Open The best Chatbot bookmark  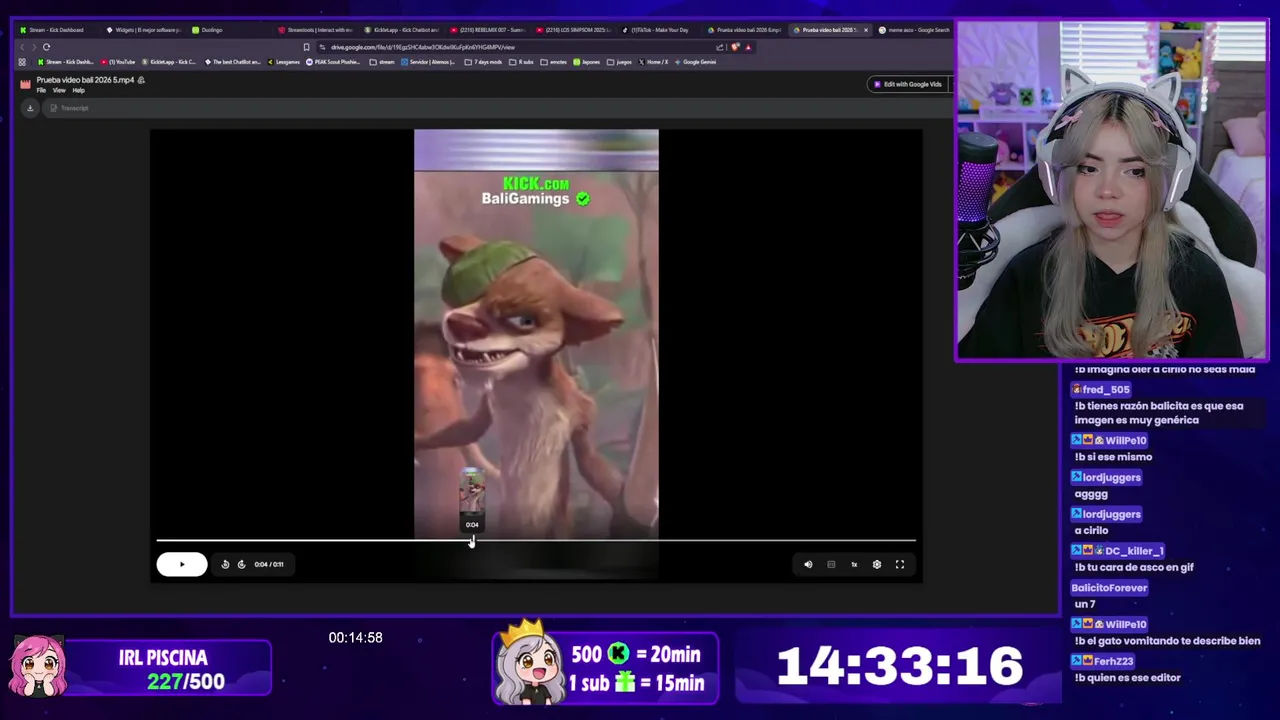pyautogui.click(x=233, y=62)
